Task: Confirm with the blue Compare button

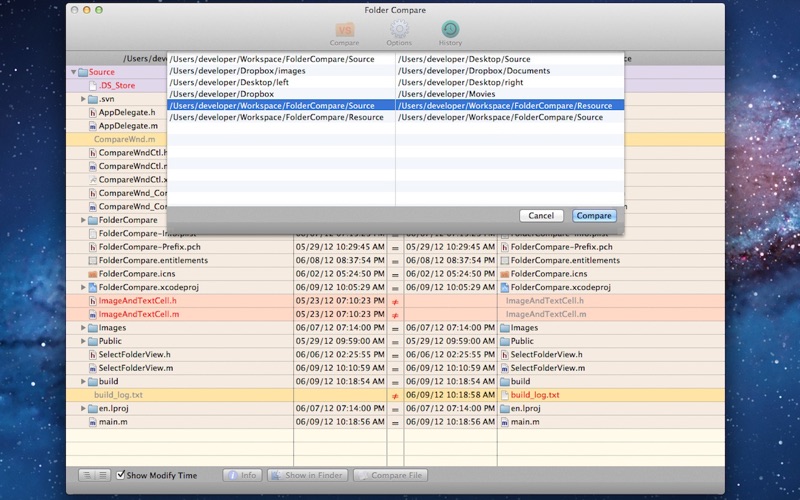Action: point(594,216)
